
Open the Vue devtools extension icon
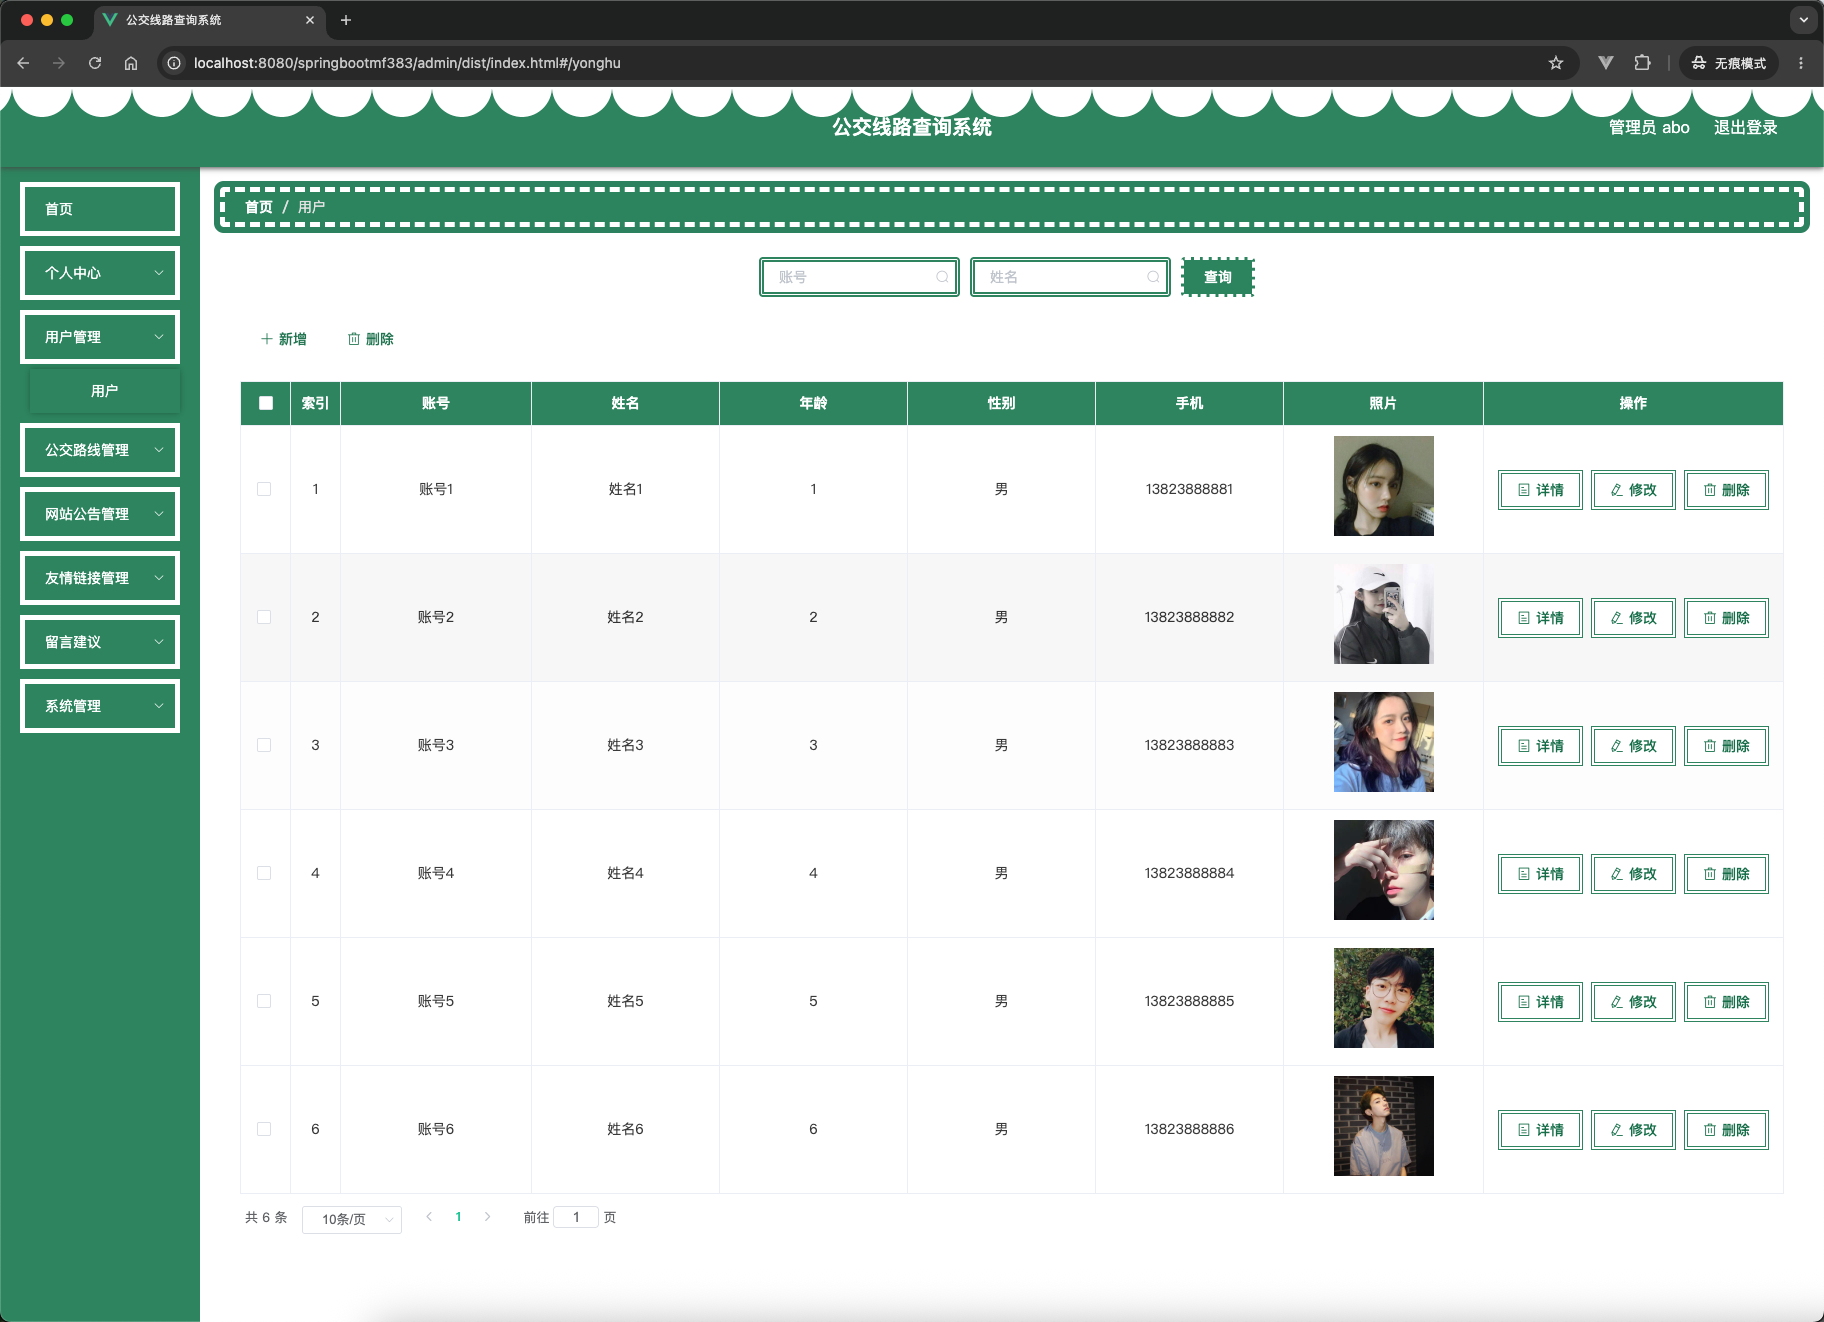point(1606,63)
